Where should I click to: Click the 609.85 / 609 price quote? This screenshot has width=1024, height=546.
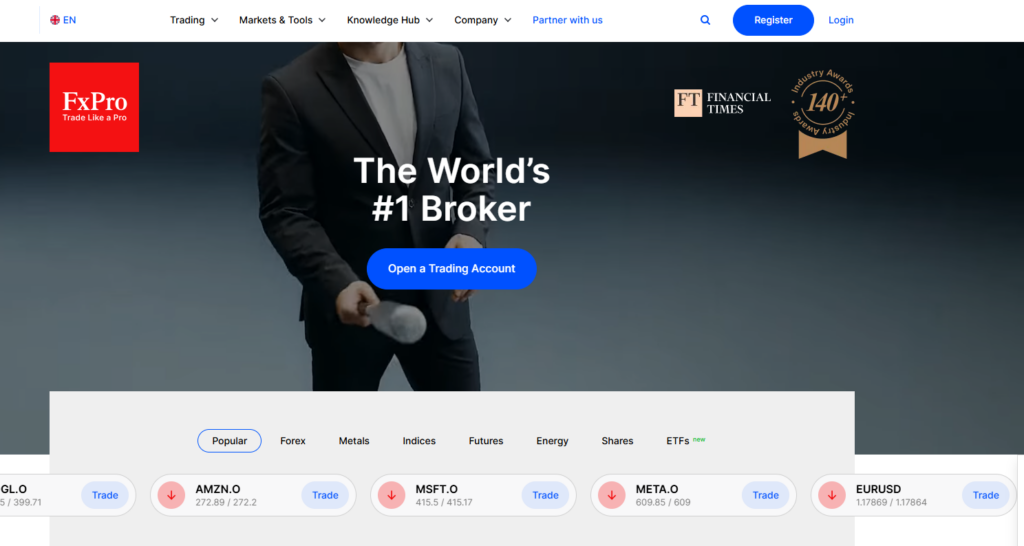coord(663,502)
